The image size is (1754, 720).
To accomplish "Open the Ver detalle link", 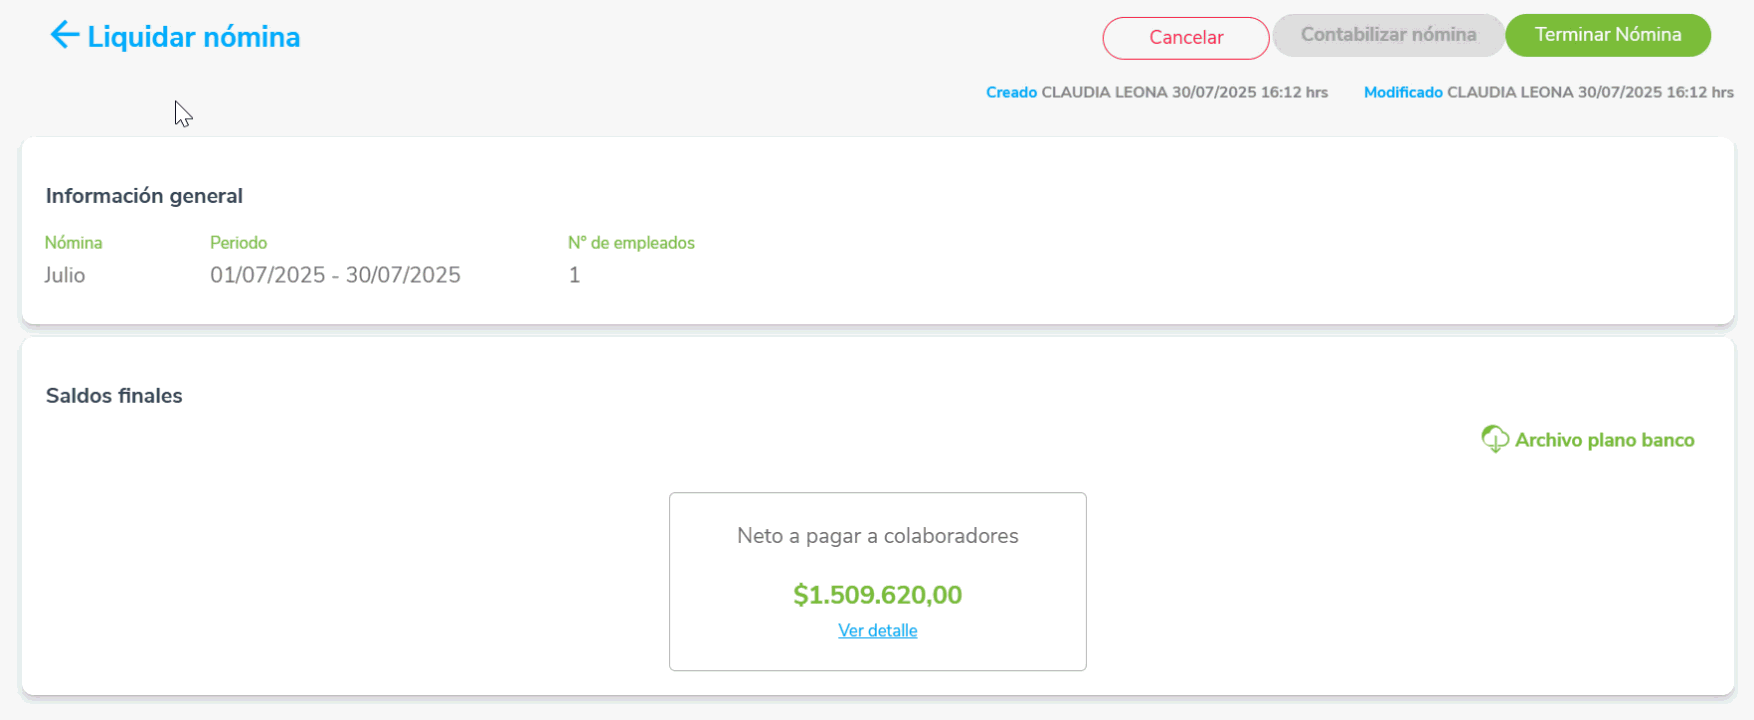I will [877, 631].
